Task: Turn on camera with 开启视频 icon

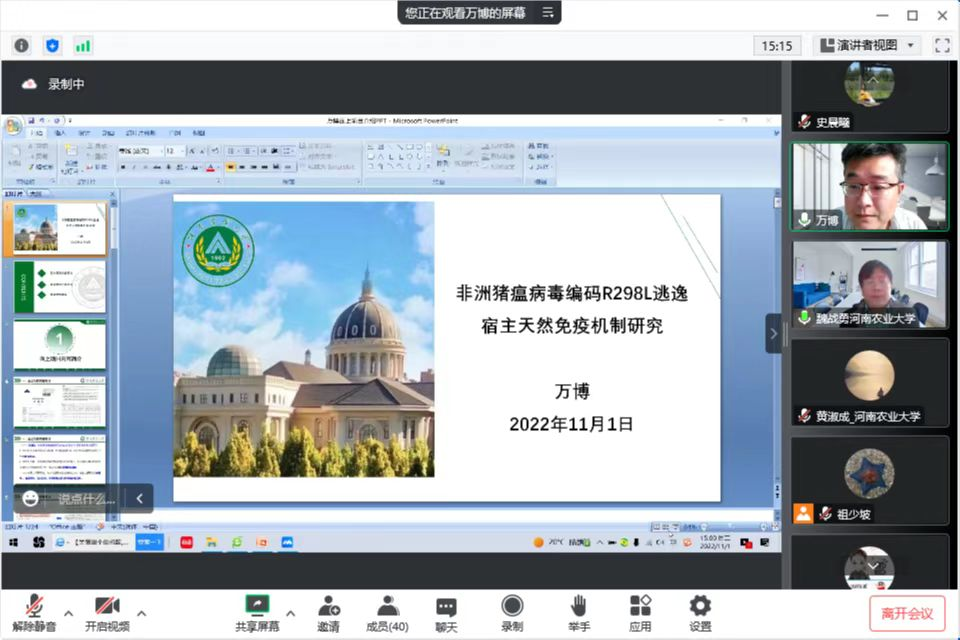Action: pyautogui.click(x=107, y=611)
